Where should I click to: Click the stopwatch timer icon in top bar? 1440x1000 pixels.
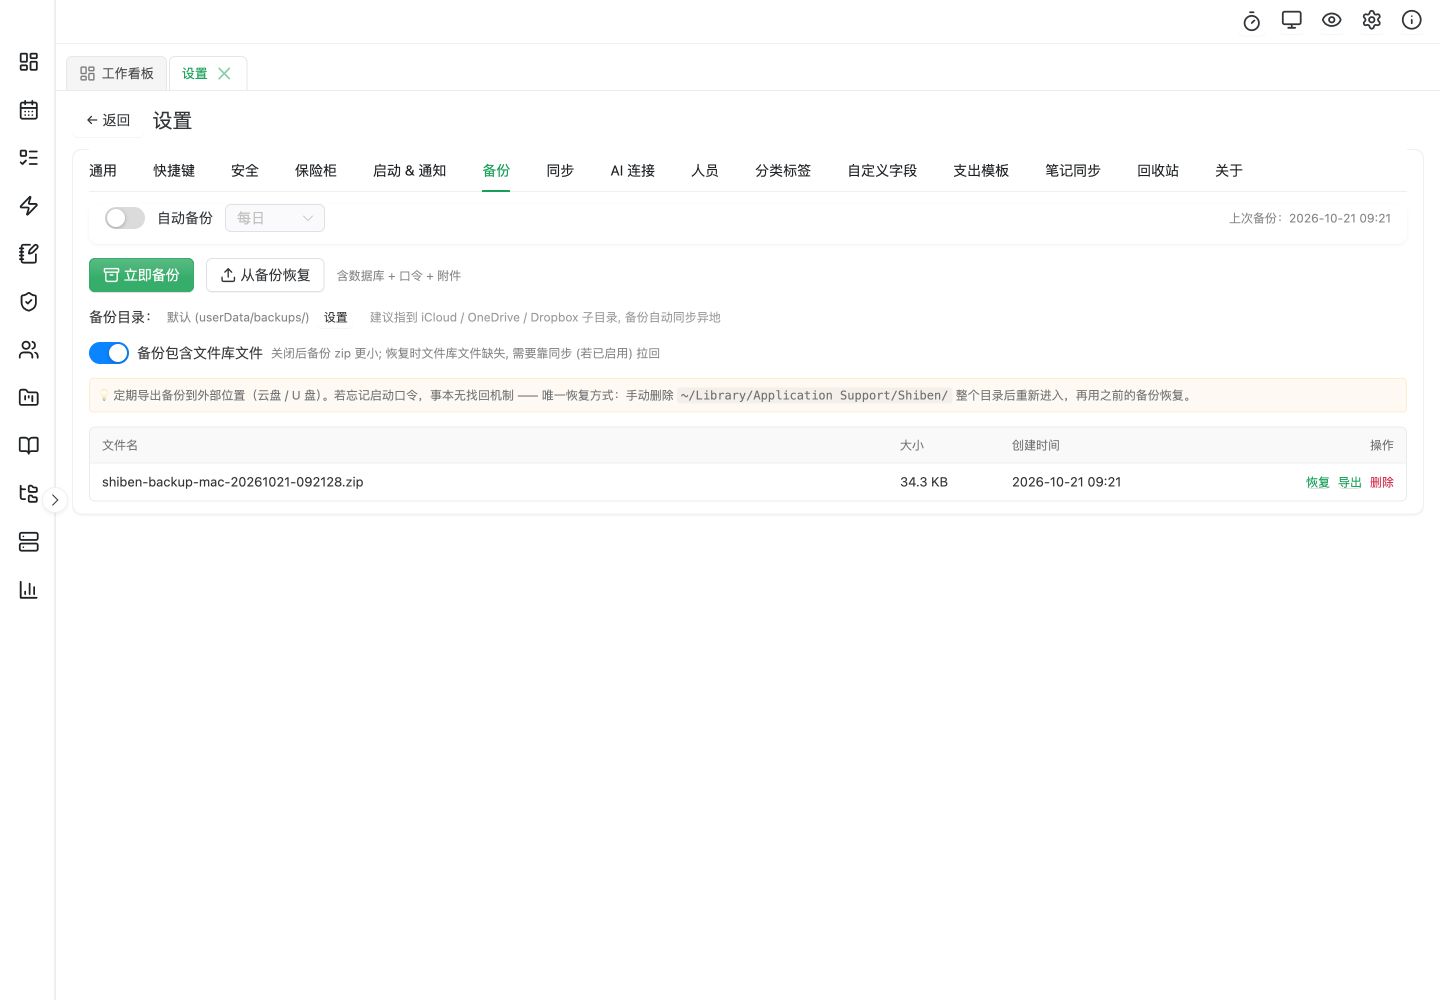pyautogui.click(x=1252, y=21)
